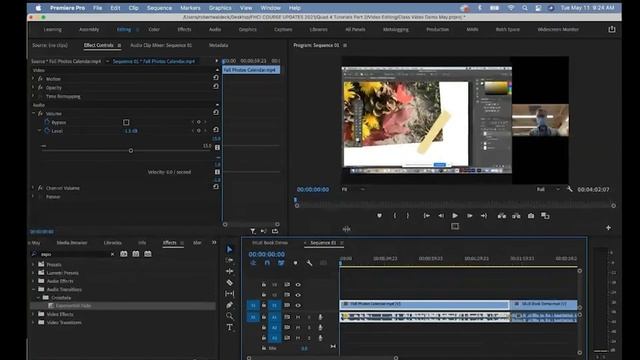Step forward one frame

pyautogui.click(x=469, y=216)
